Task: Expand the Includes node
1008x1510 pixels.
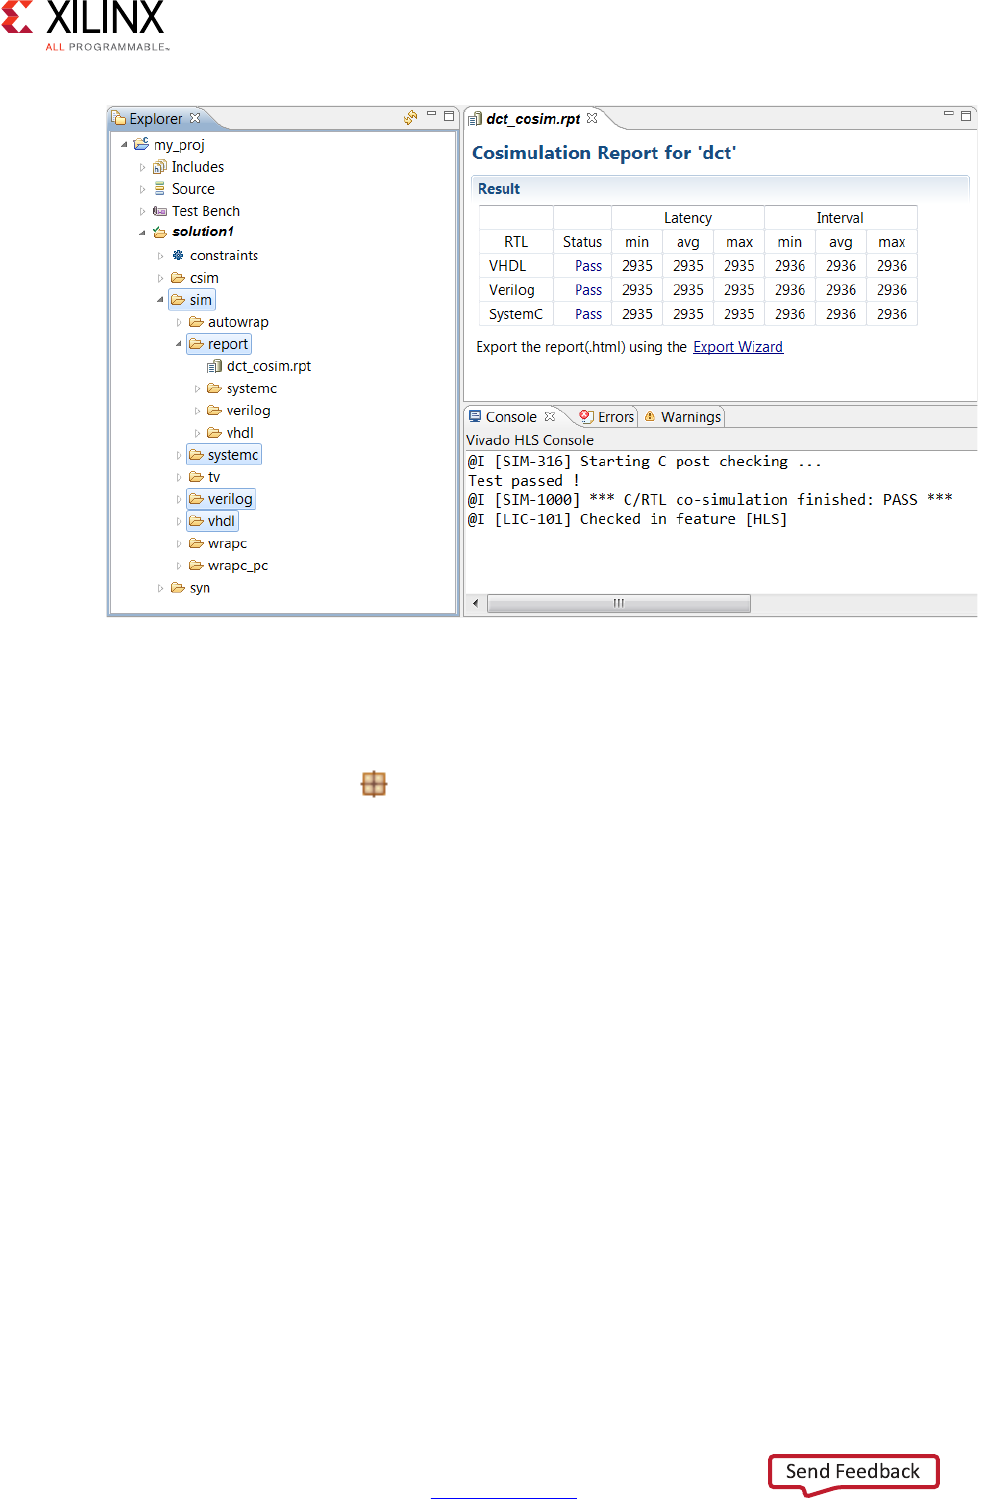Action: 142,168
